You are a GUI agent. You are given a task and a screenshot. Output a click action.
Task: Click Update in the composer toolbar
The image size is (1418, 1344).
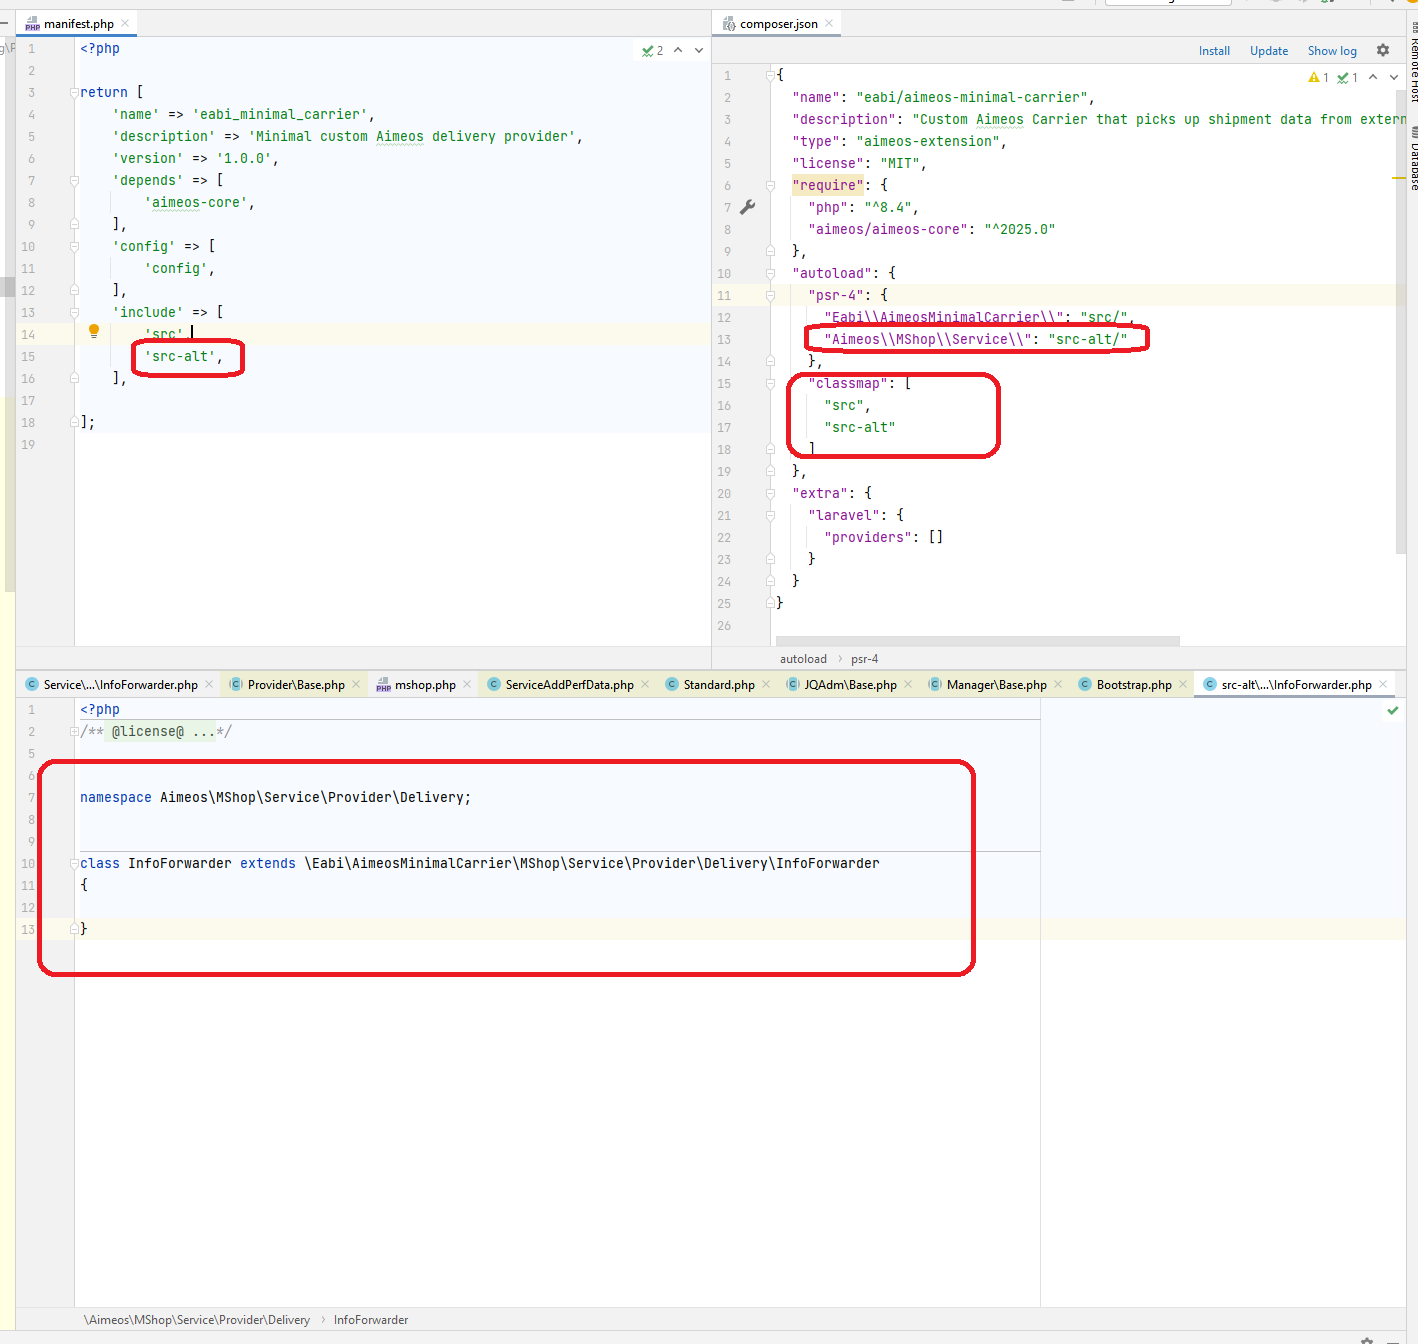click(1268, 51)
